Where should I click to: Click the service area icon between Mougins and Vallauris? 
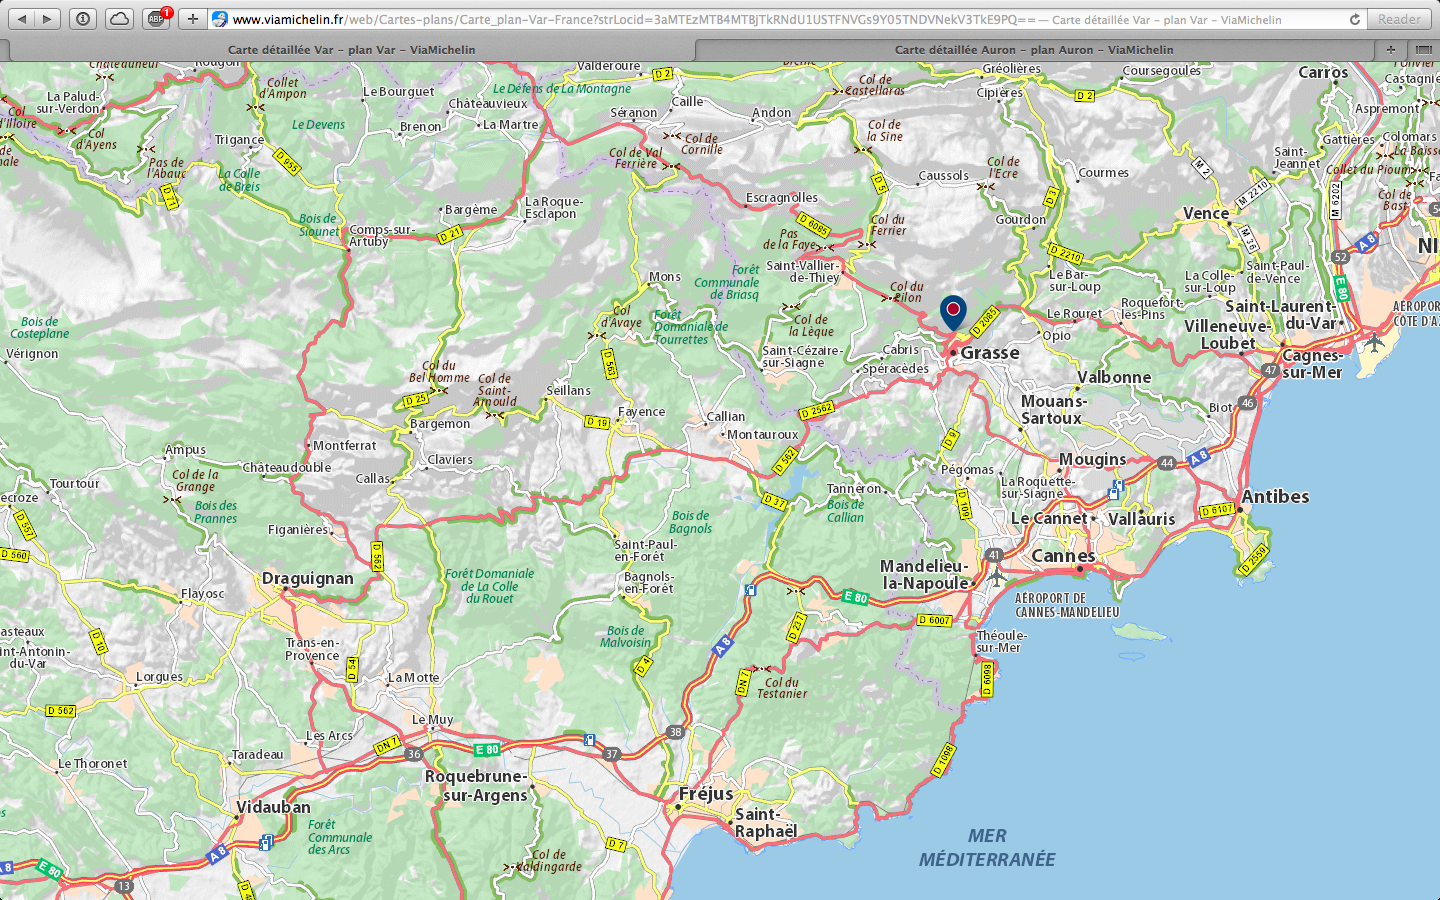(1115, 489)
